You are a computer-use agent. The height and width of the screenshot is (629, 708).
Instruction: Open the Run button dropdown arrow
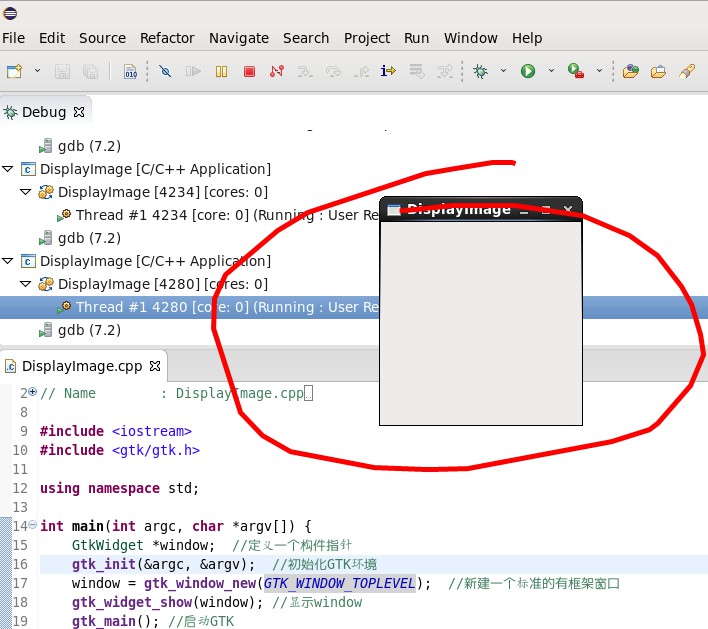[x=549, y=72]
